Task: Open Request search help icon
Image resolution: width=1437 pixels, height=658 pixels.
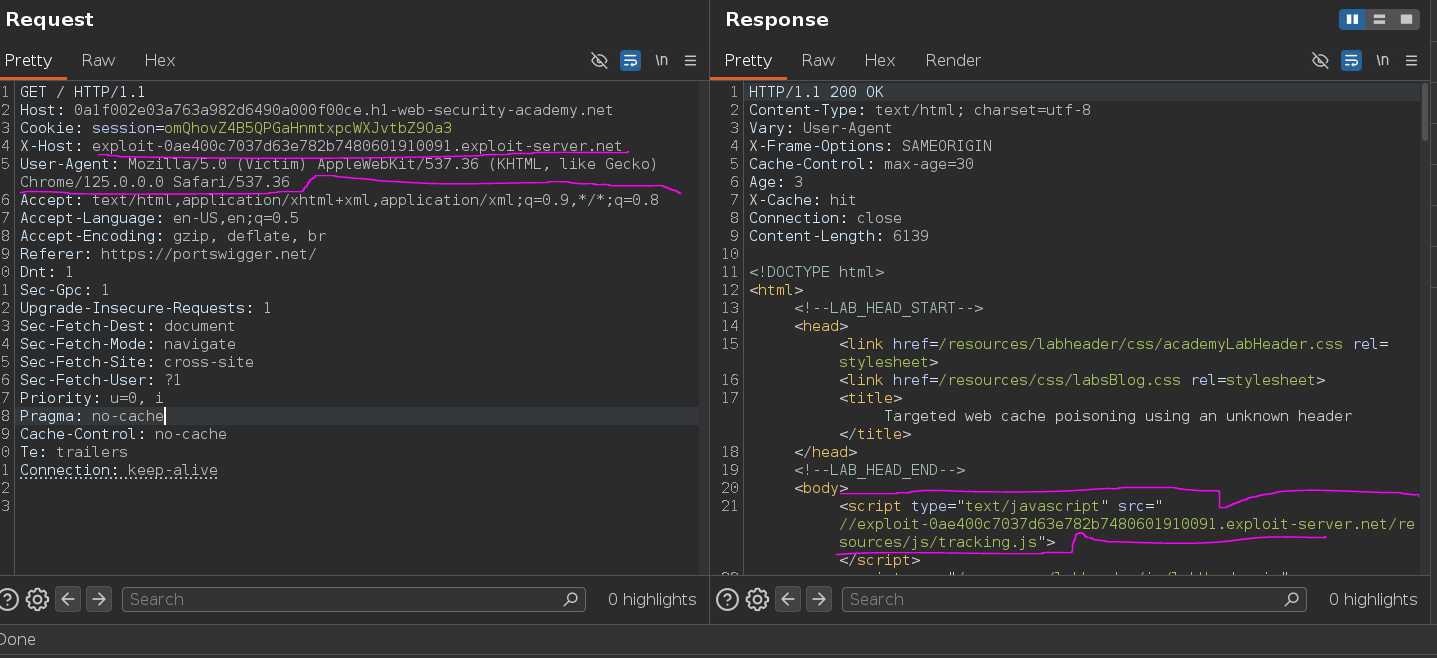Action: (8, 599)
